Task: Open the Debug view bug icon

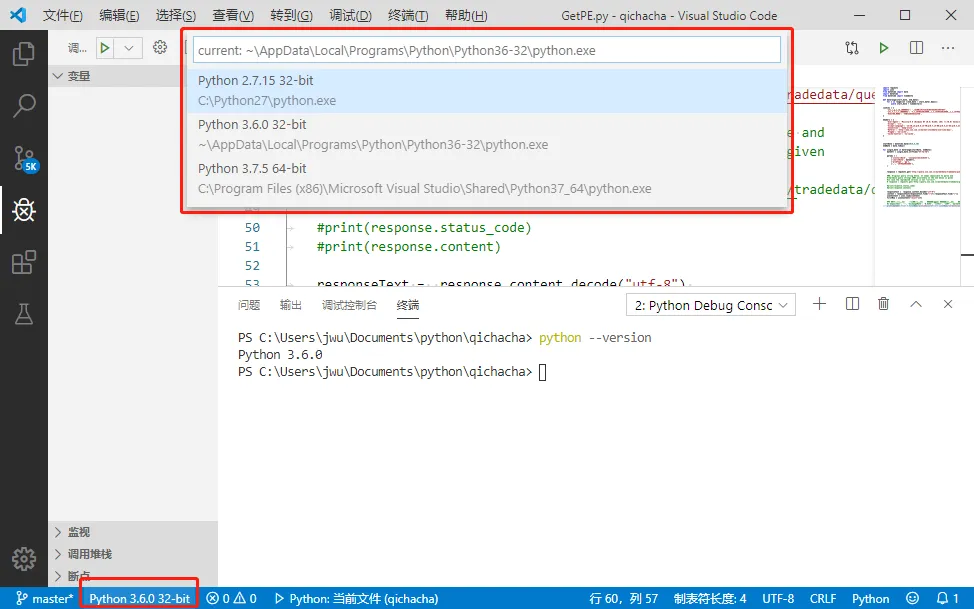Action: click(24, 211)
